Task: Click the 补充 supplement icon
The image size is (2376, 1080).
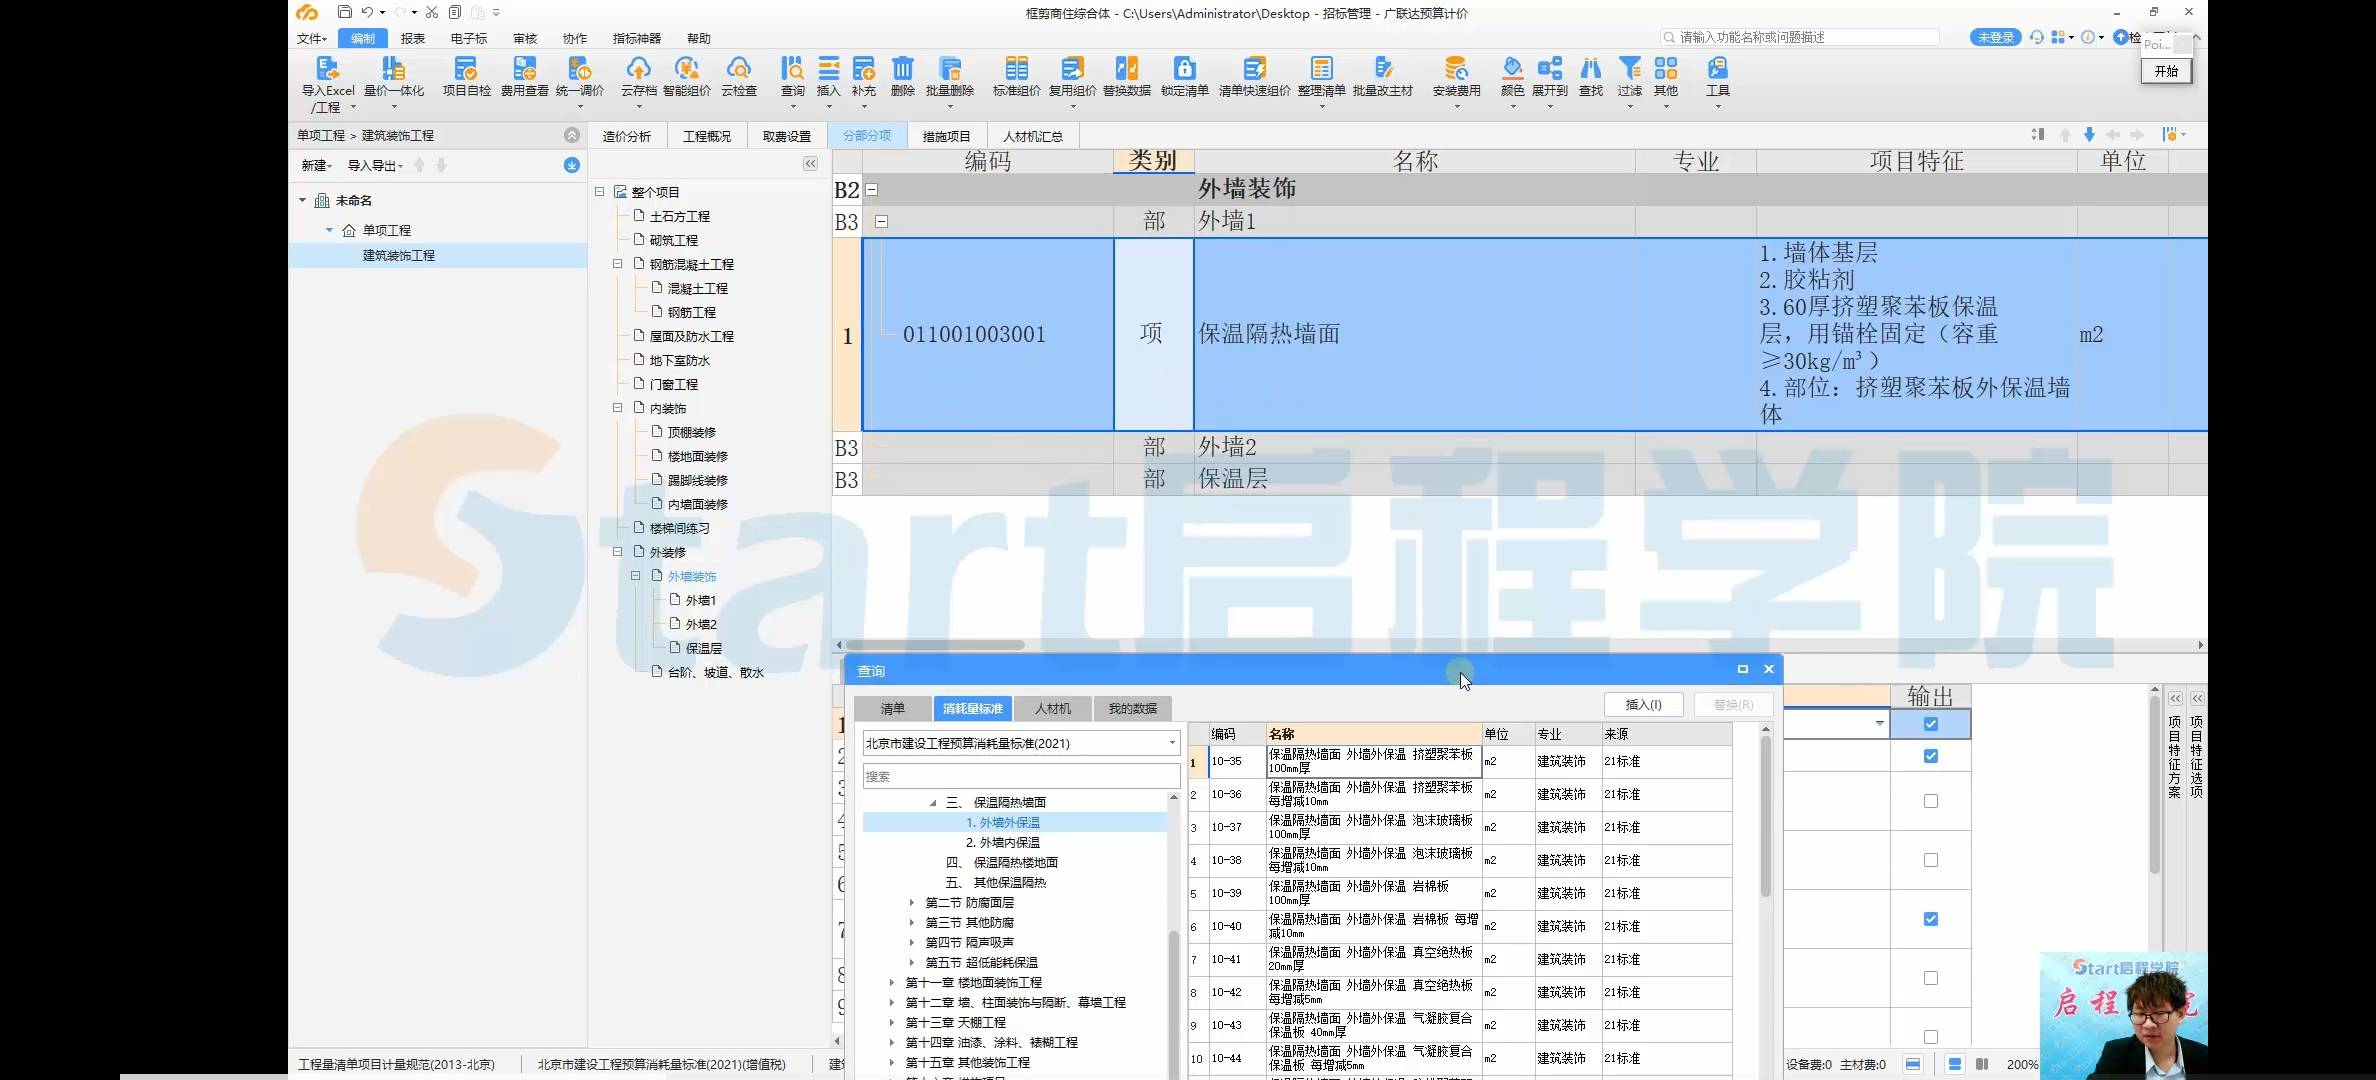Action: 863,77
